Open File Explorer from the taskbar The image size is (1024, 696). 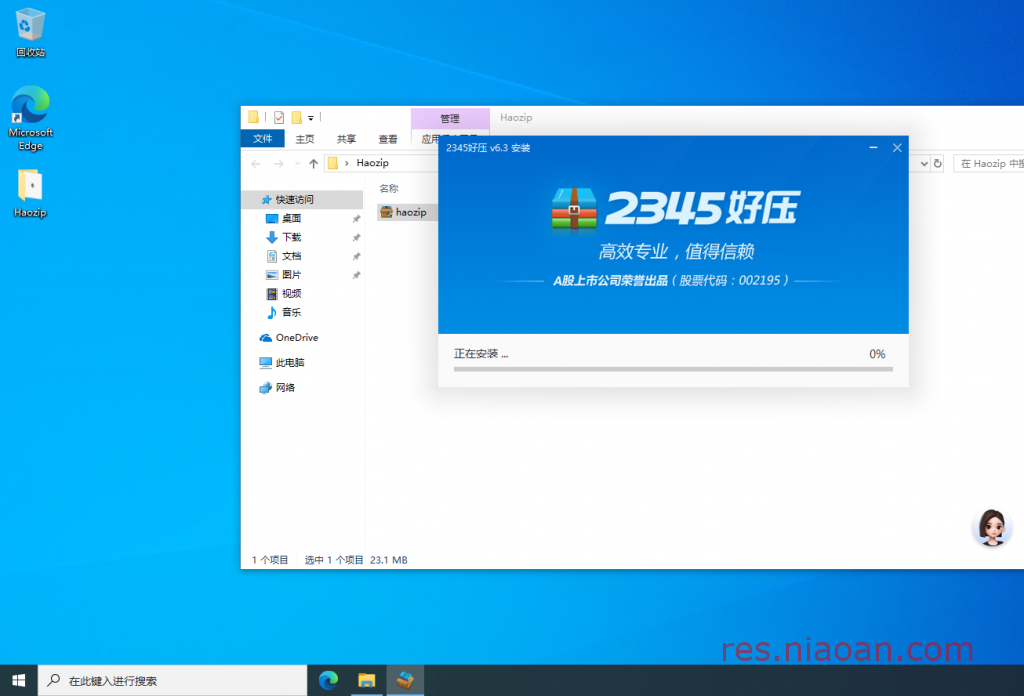[x=366, y=680]
